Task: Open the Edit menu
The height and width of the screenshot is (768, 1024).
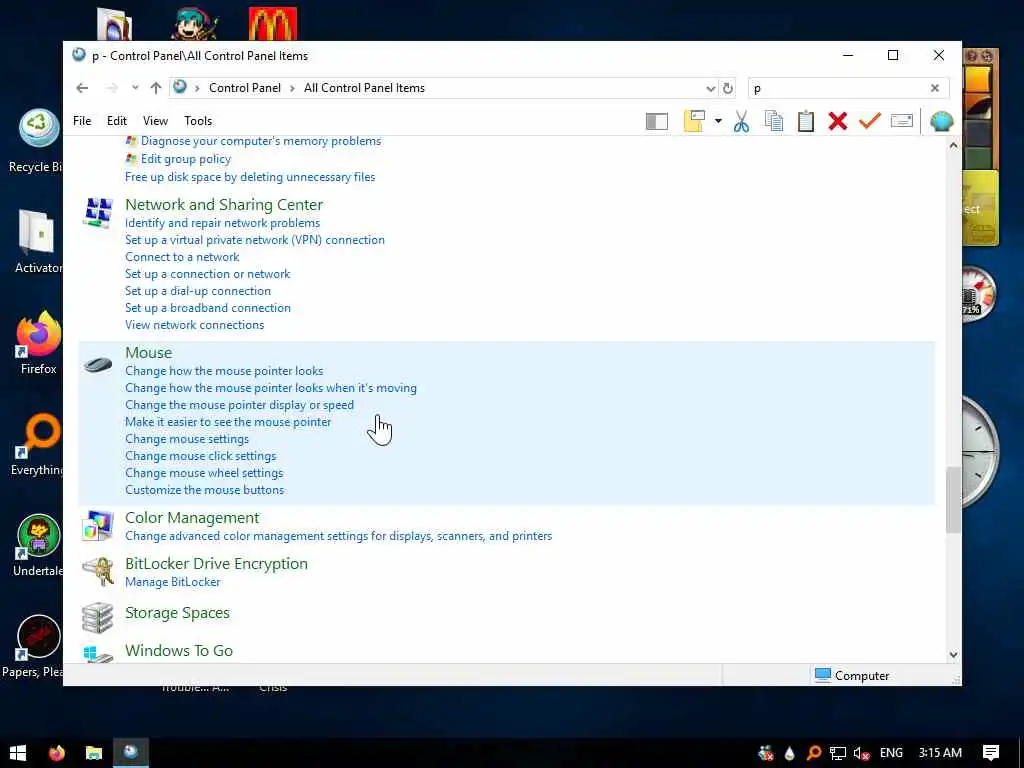Action: 117,121
